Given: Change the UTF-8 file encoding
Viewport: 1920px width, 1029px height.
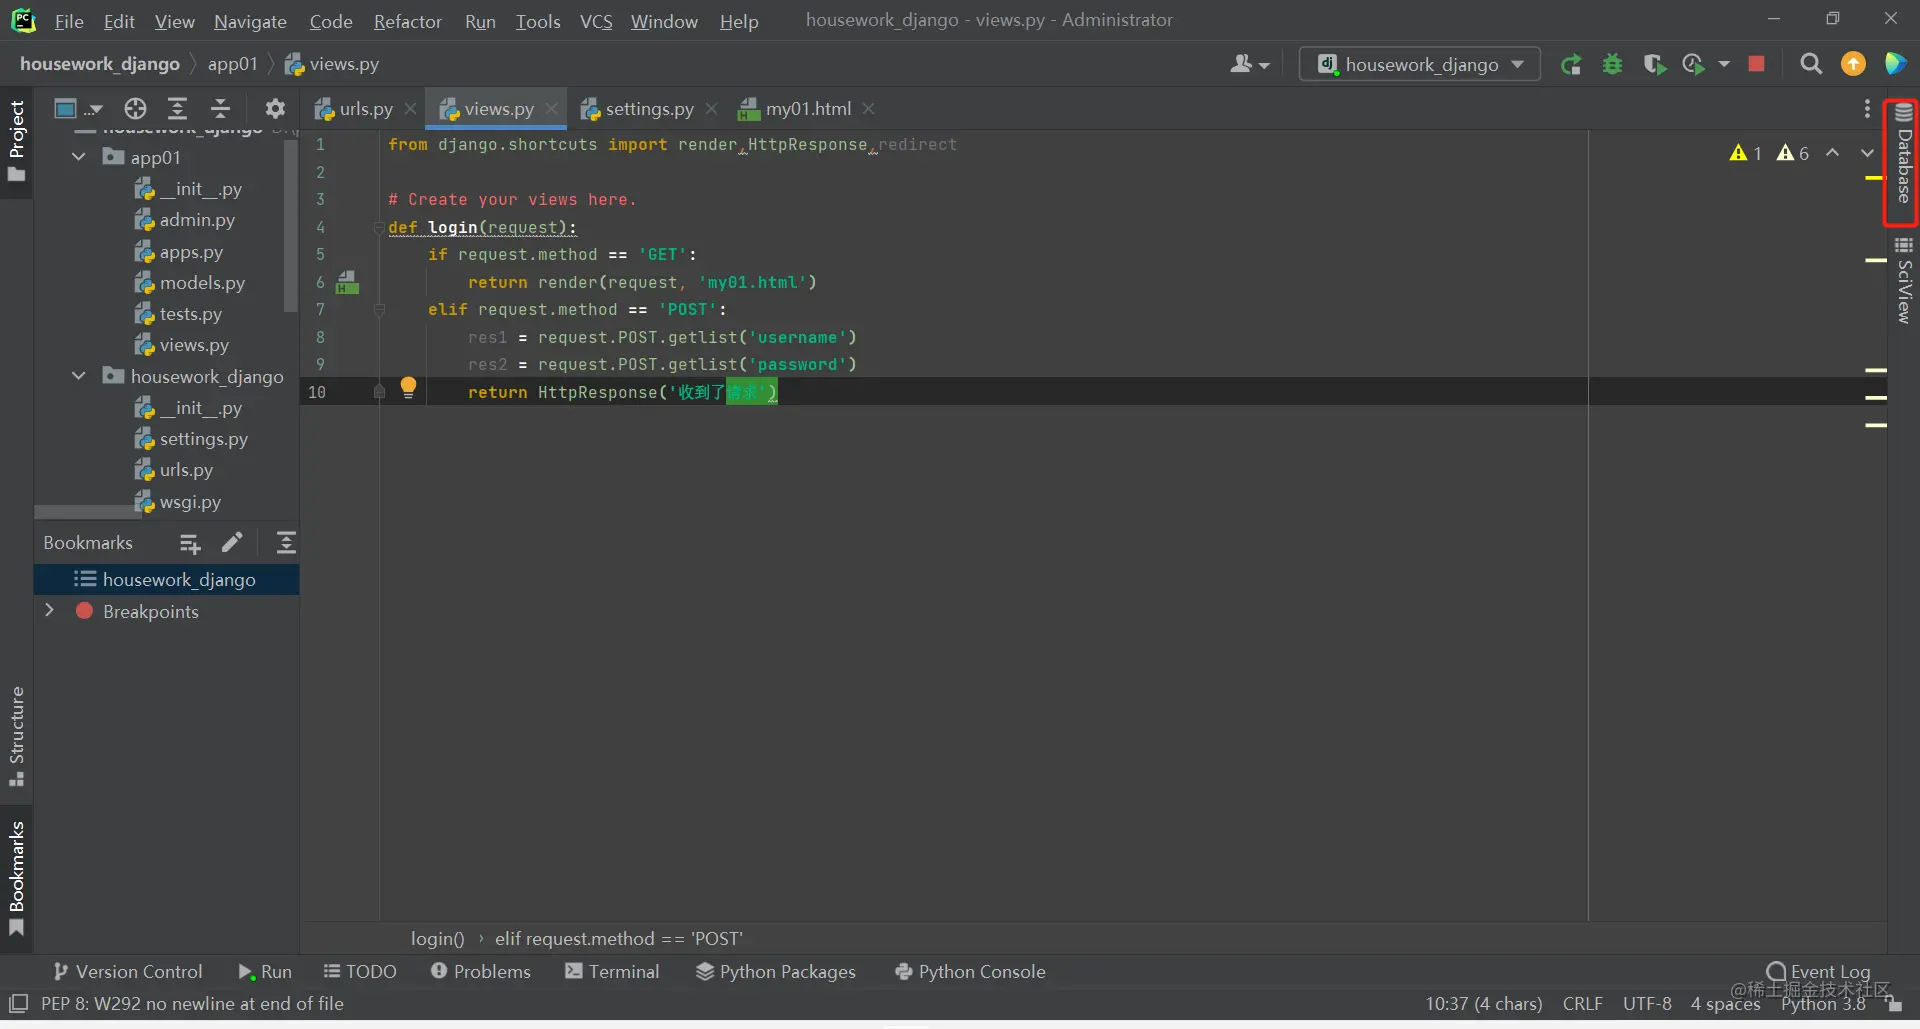Looking at the screenshot, I should [1647, 1003].
